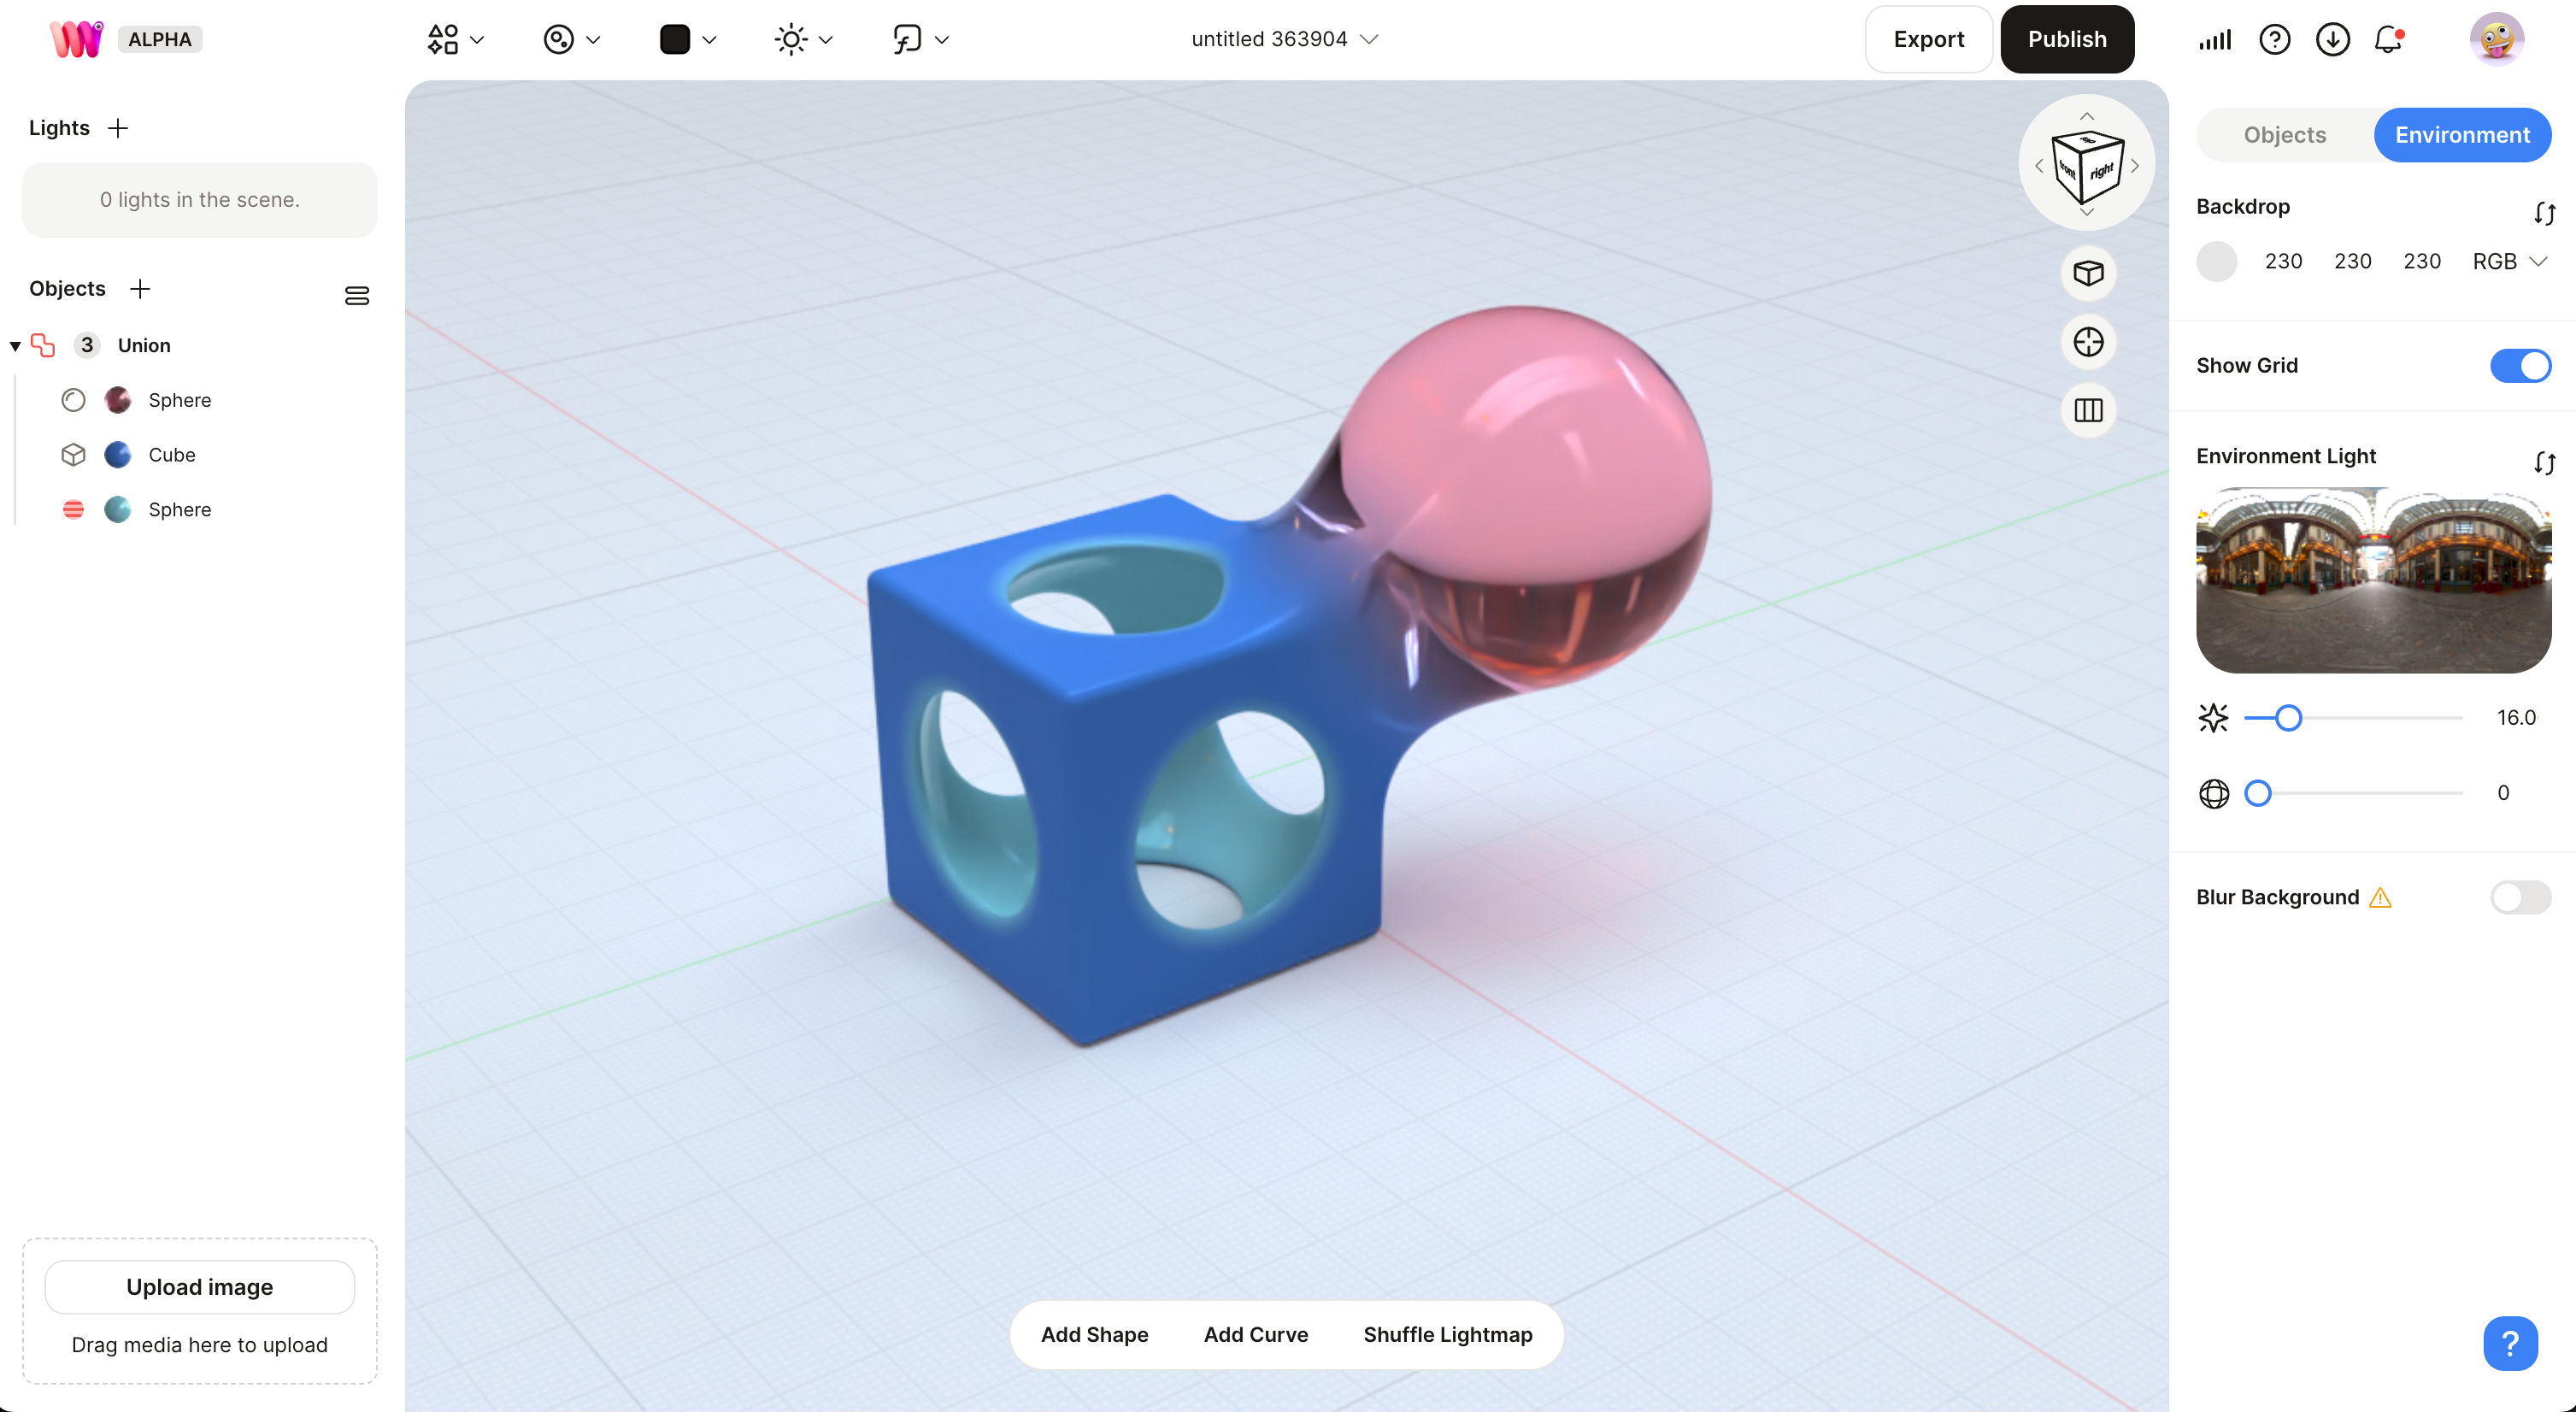
Task: Open the user profile avatar
Action: pyautogui.click(x=2497, y=39)
